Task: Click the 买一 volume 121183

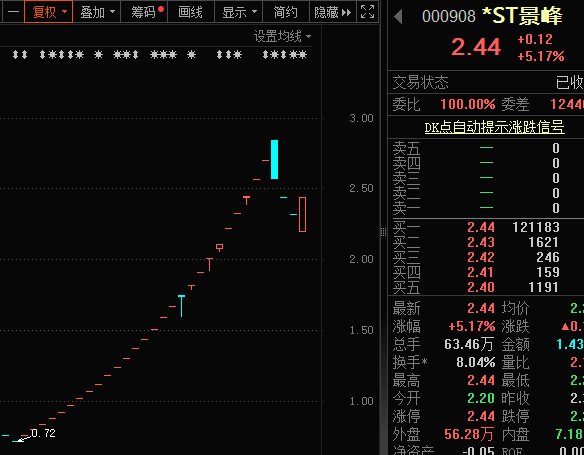Action: 536,227
